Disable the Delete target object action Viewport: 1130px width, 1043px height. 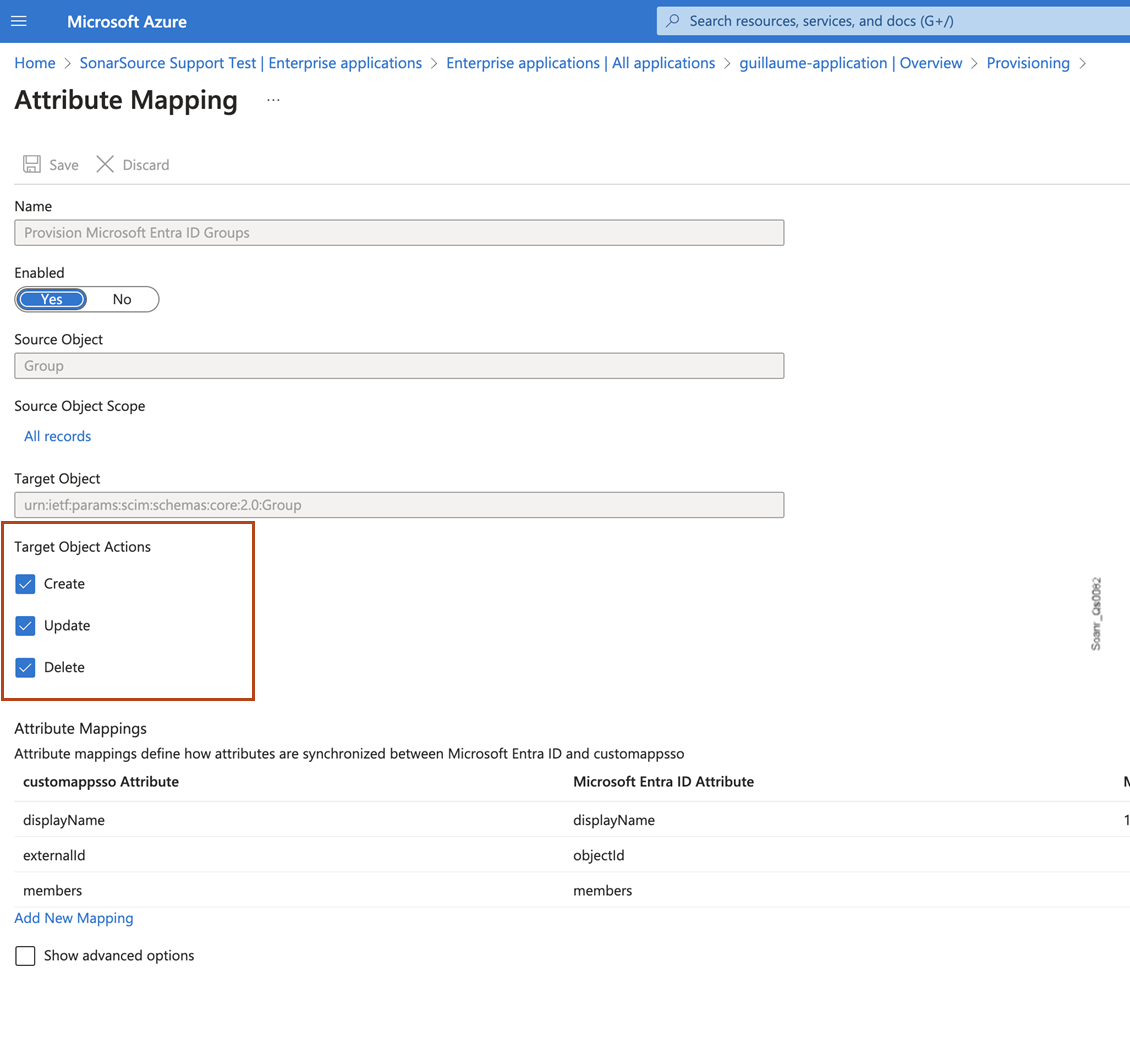(25, 667)
